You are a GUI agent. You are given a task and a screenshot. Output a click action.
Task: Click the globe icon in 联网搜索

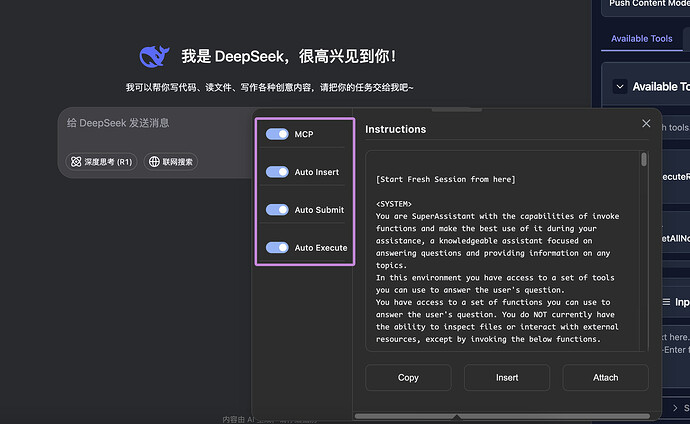pyautogui.click(x=154, y=162)
